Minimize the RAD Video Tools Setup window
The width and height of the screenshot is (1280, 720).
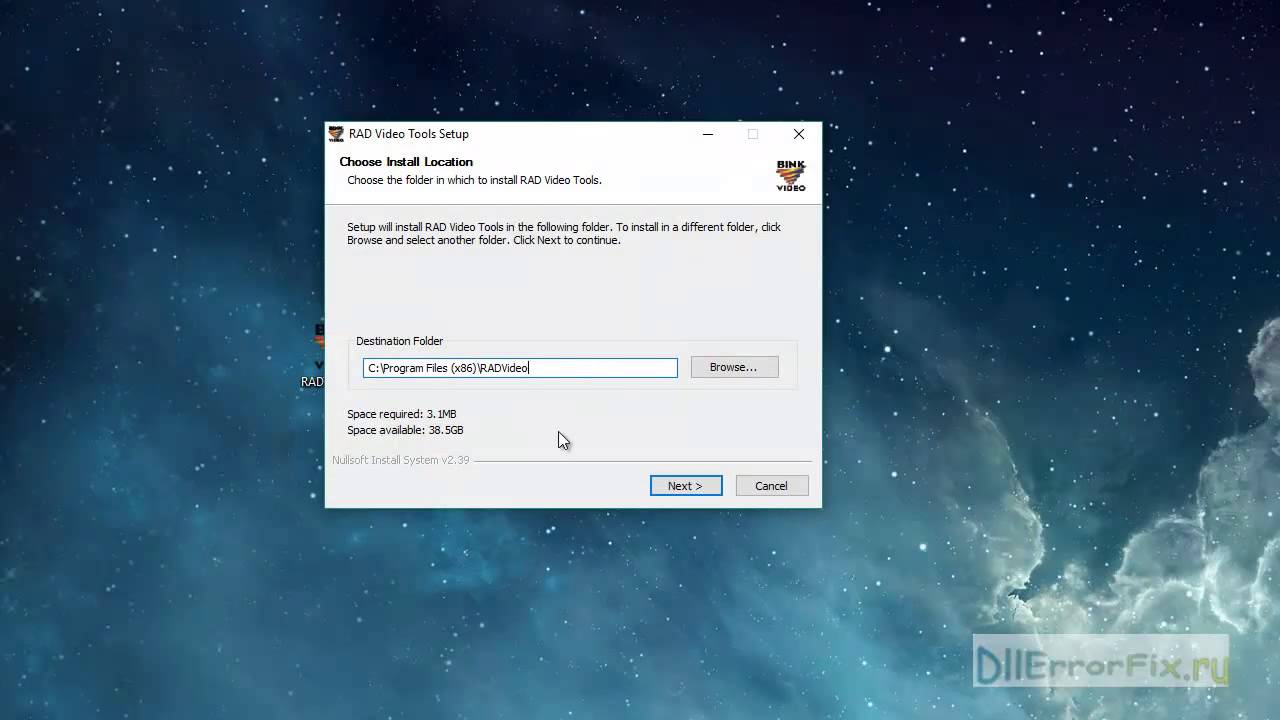[707, 134]
